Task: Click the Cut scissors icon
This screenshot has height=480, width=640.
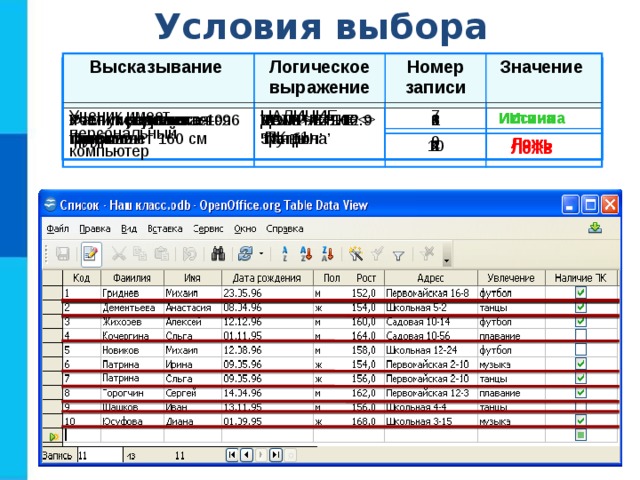Action: point(119,254)
